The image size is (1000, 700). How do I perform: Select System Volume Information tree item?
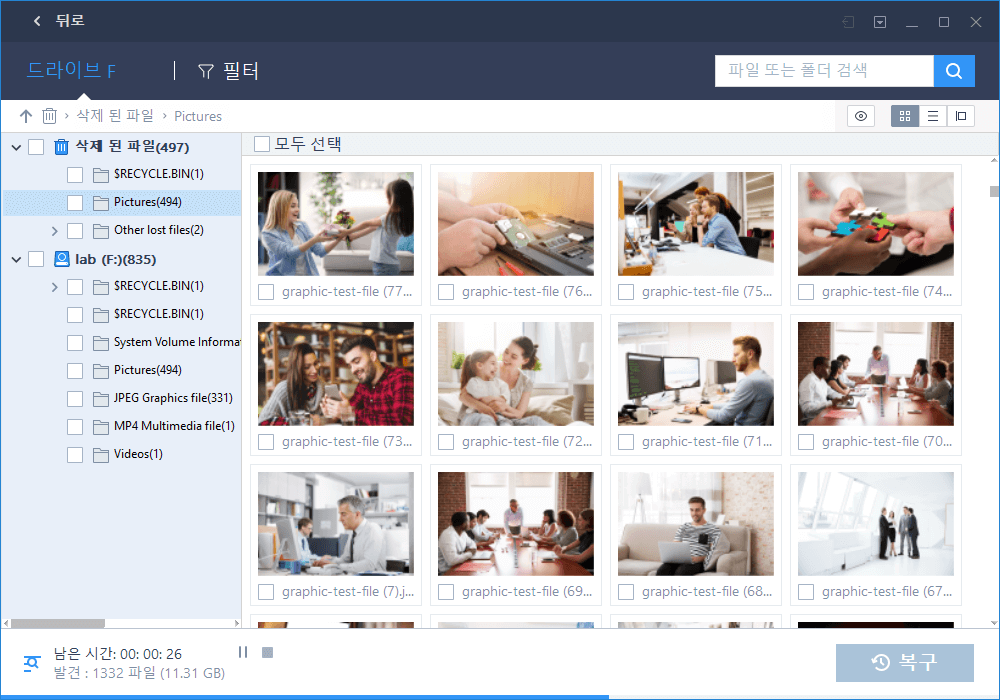click(177, 342)
